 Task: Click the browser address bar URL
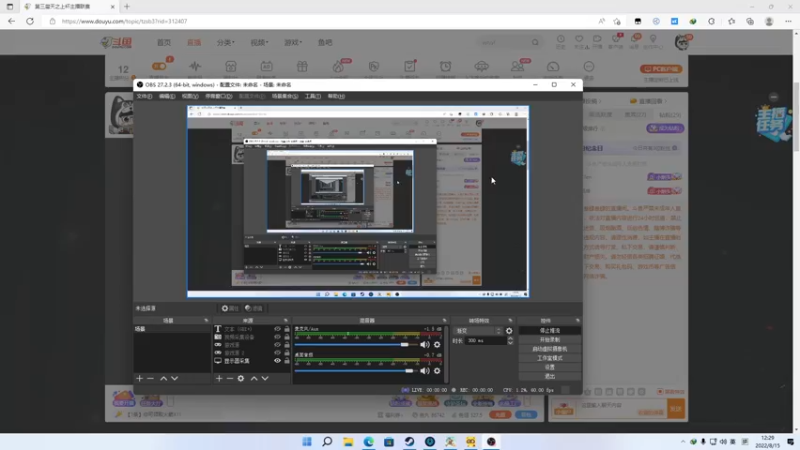124,21
